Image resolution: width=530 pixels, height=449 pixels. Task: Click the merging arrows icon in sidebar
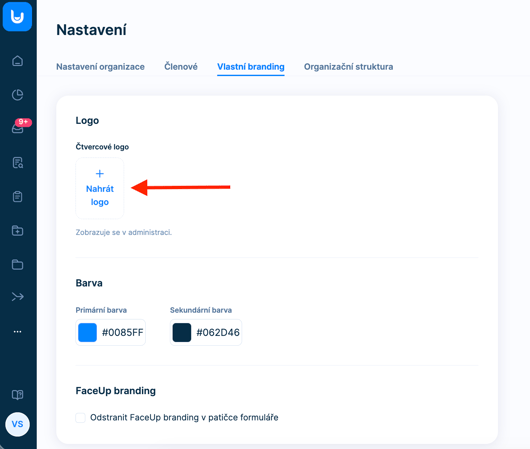[18, 297]
